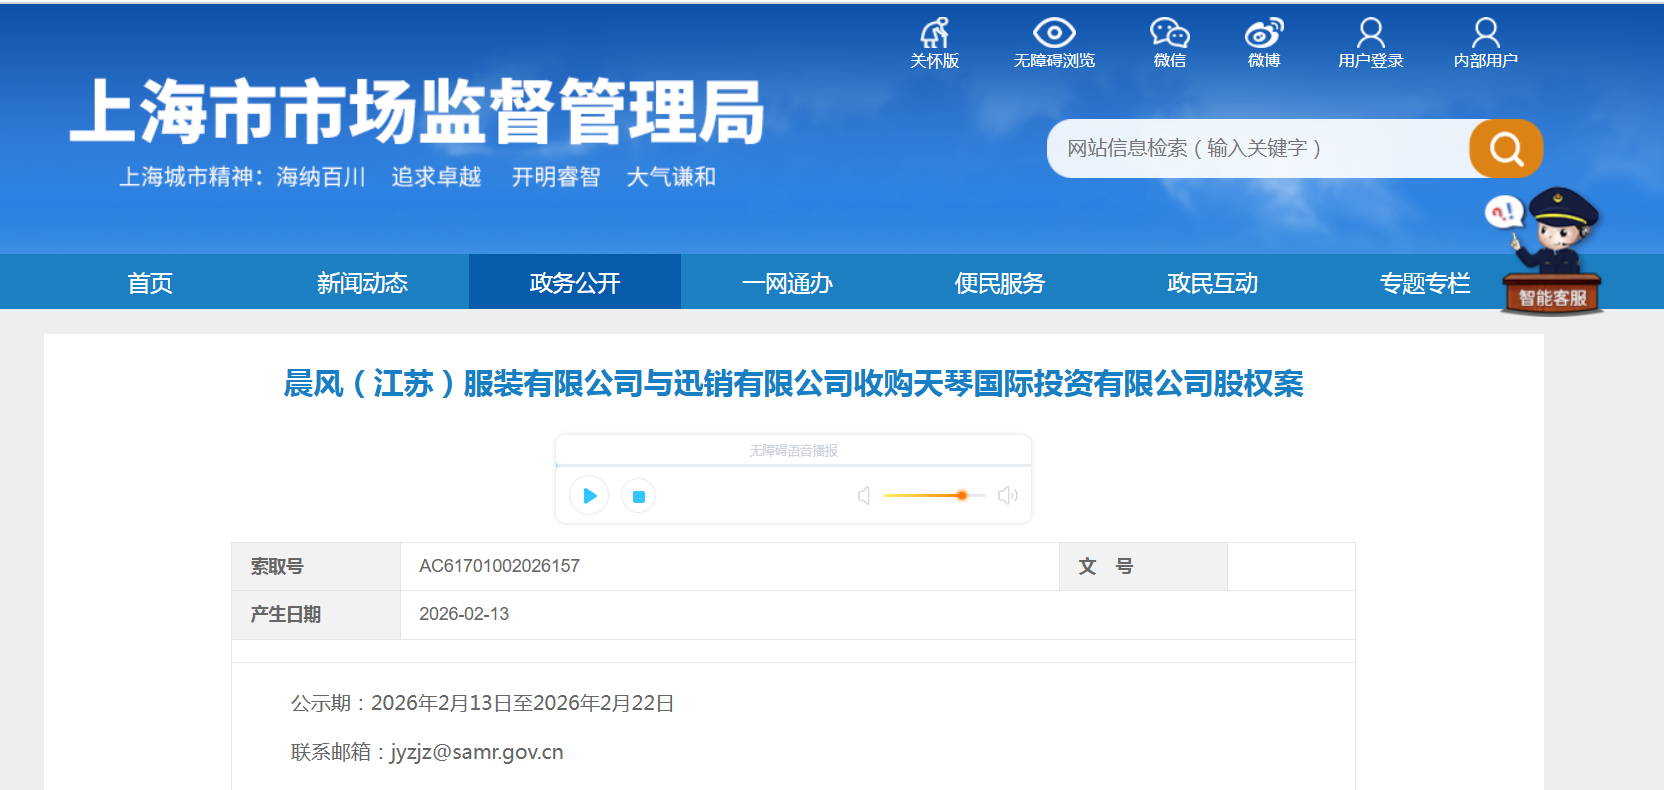1664x790 pixels.
Task: Click the 上海市市场监督管理局 site title
Action: coord(417,112)
